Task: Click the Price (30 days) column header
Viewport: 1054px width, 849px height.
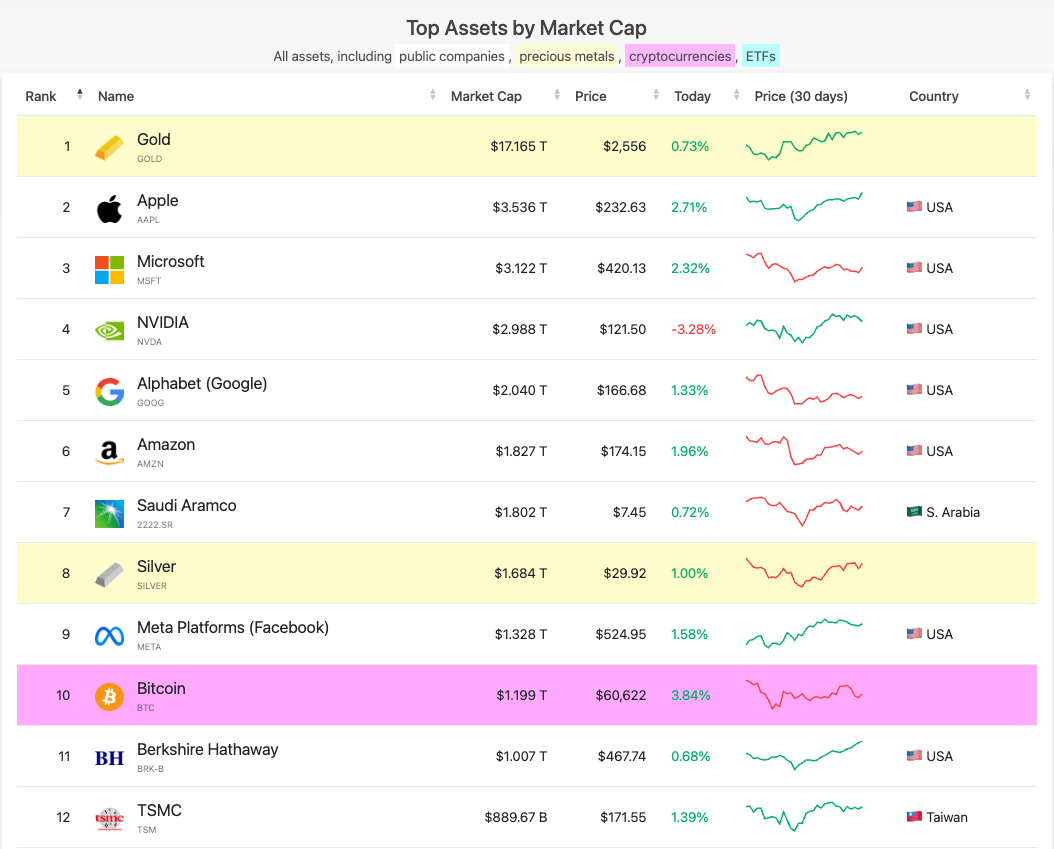Action: (x=801, y=96)
